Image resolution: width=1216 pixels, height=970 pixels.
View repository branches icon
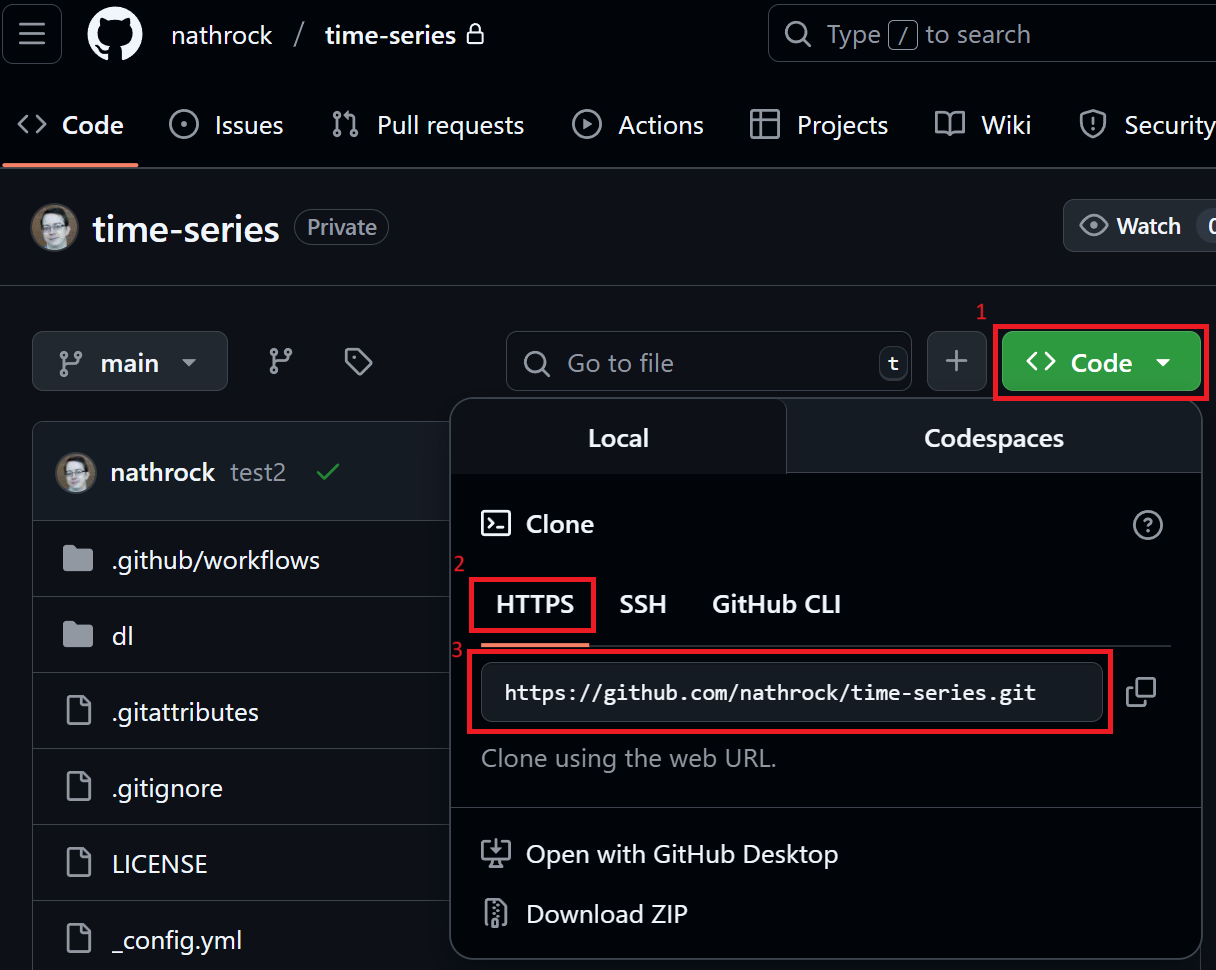[x=281, y=362]
